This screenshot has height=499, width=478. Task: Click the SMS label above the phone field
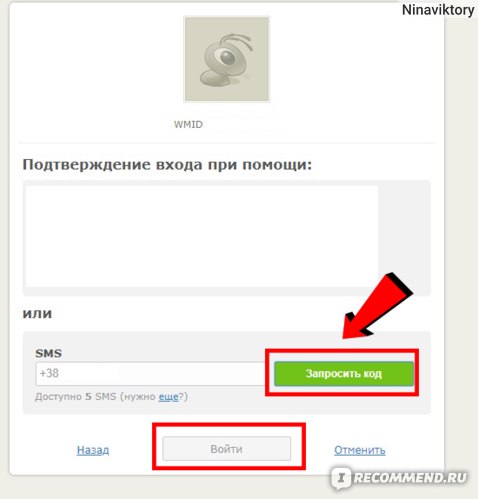pyautogui.click(x=49, y=353)
